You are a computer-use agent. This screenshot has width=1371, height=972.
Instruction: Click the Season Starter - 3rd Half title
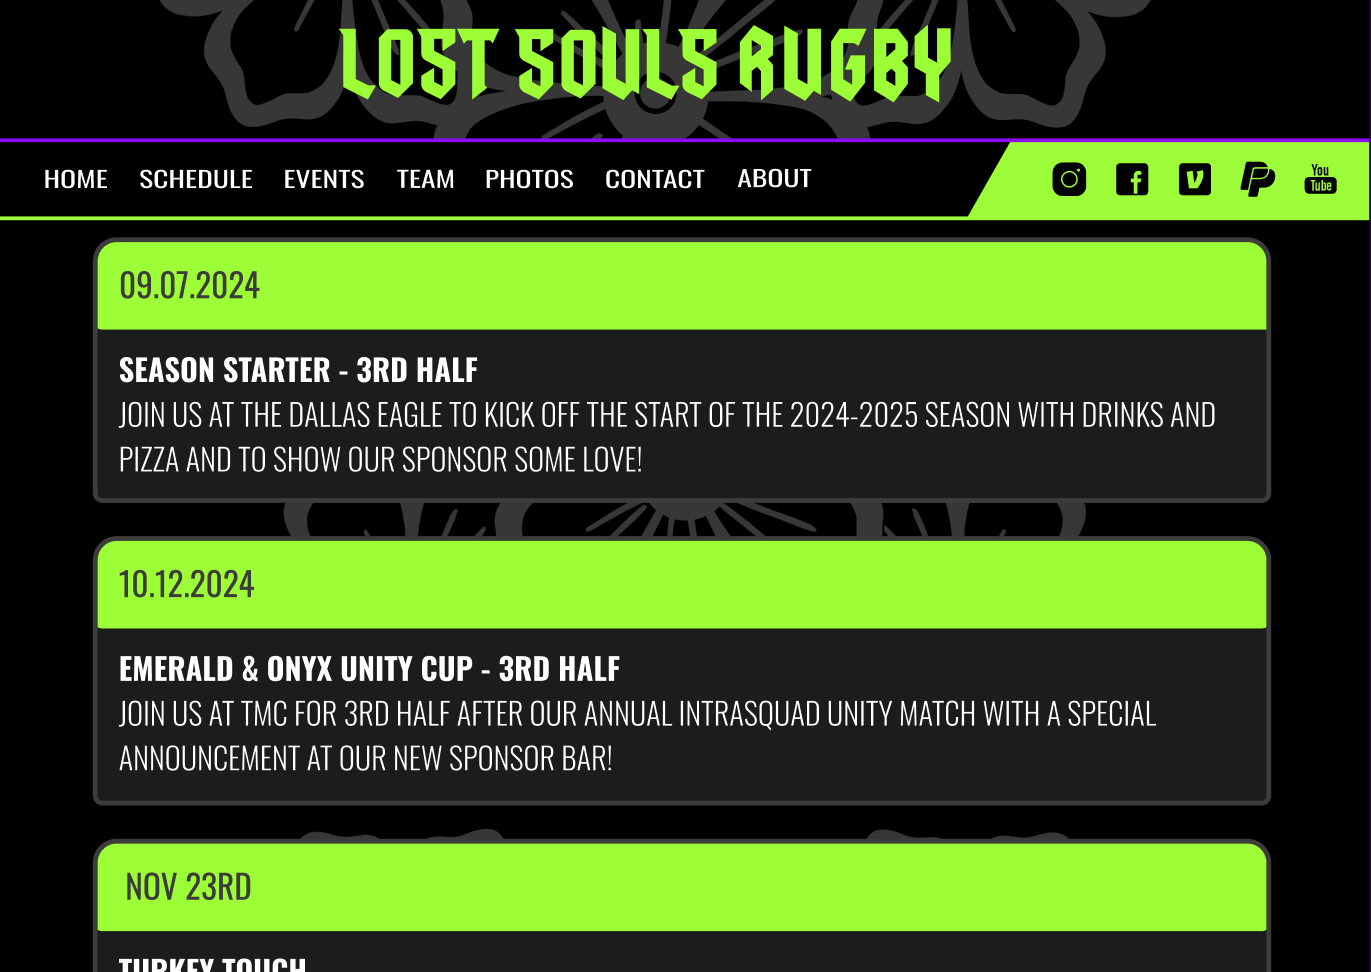pos(298,370)
